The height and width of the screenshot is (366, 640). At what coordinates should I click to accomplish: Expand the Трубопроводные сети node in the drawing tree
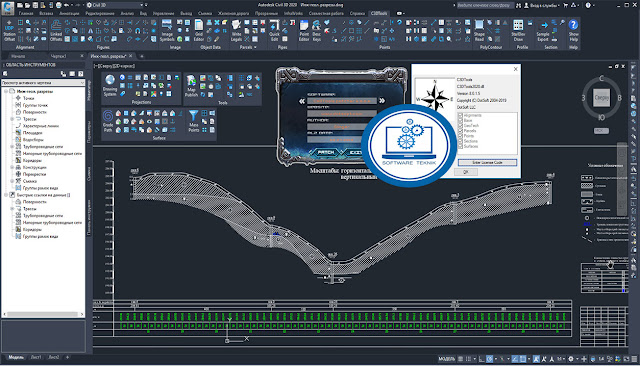(x=12, y=146)
